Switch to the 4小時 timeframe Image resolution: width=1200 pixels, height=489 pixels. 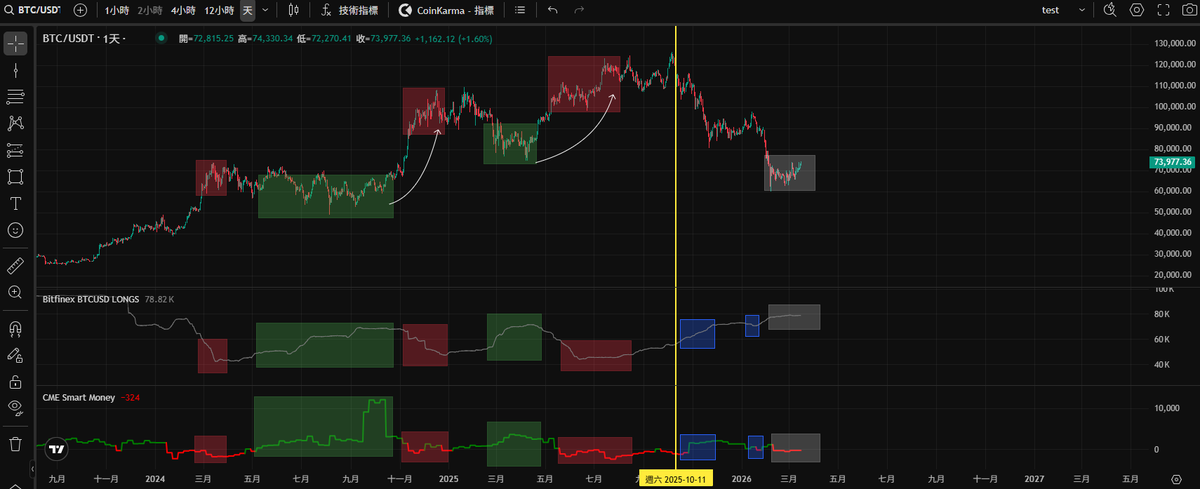[x=183, y=10]
